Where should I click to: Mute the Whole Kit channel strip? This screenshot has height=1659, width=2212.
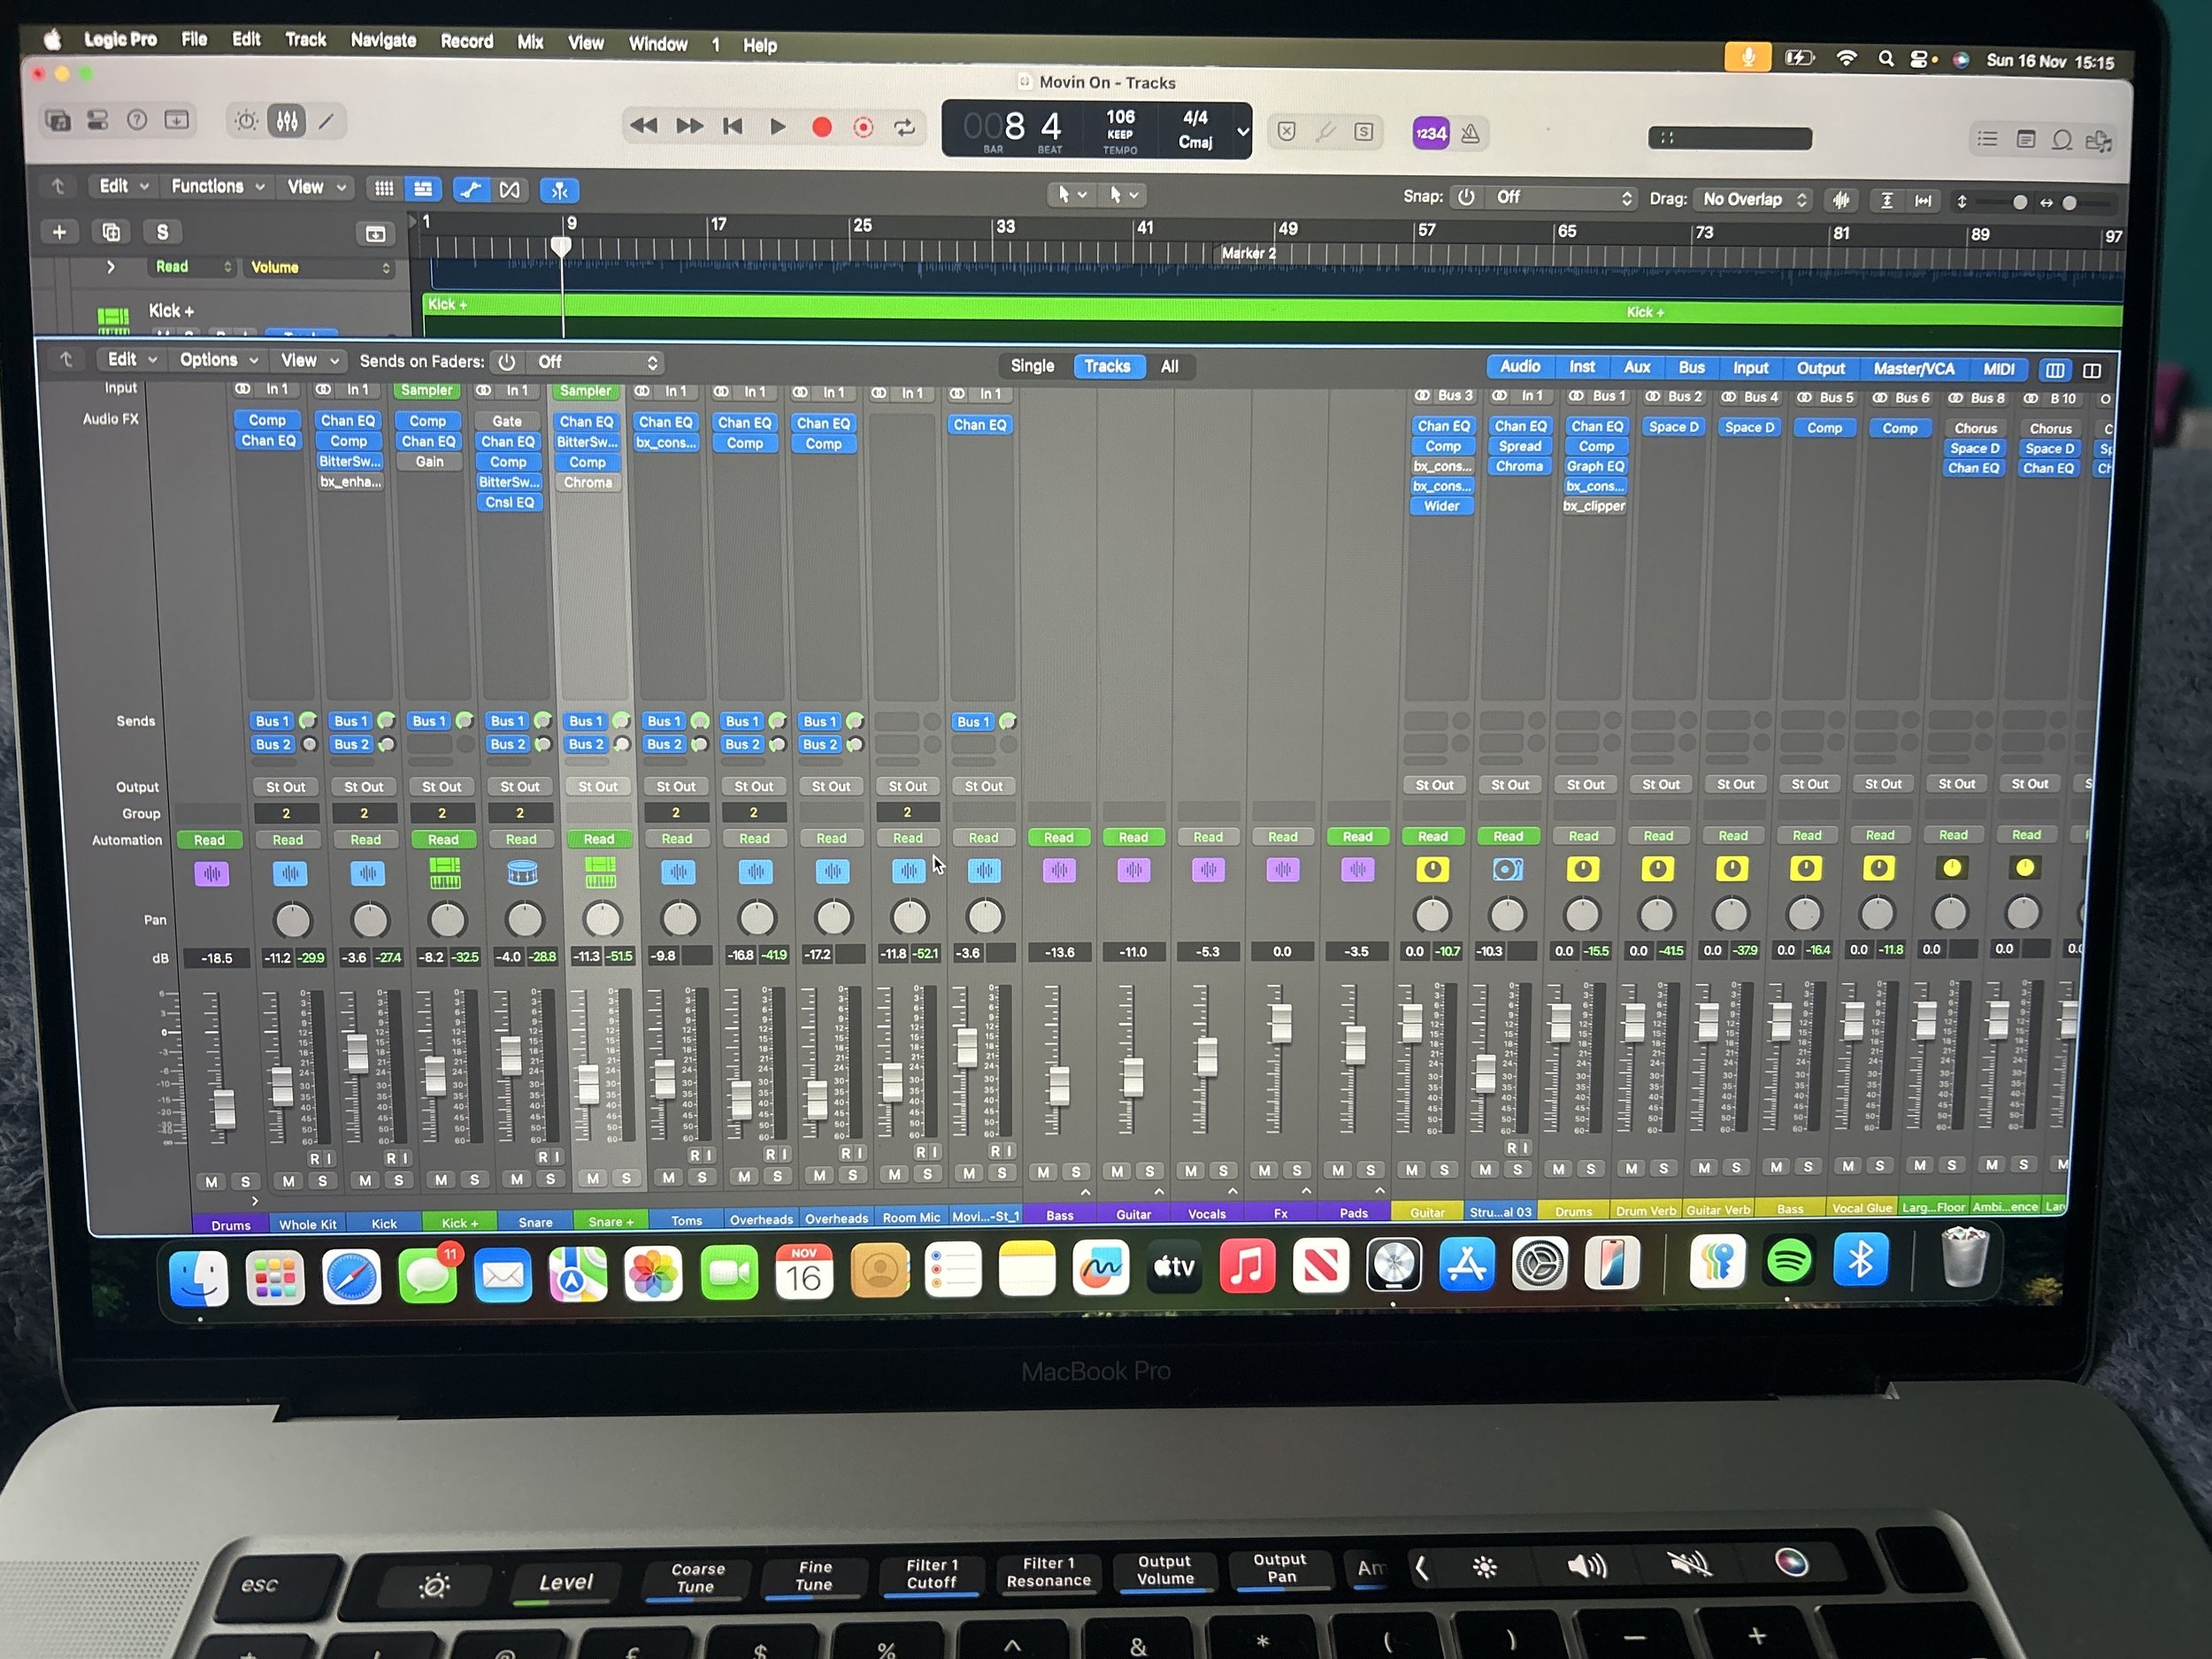289,1181
